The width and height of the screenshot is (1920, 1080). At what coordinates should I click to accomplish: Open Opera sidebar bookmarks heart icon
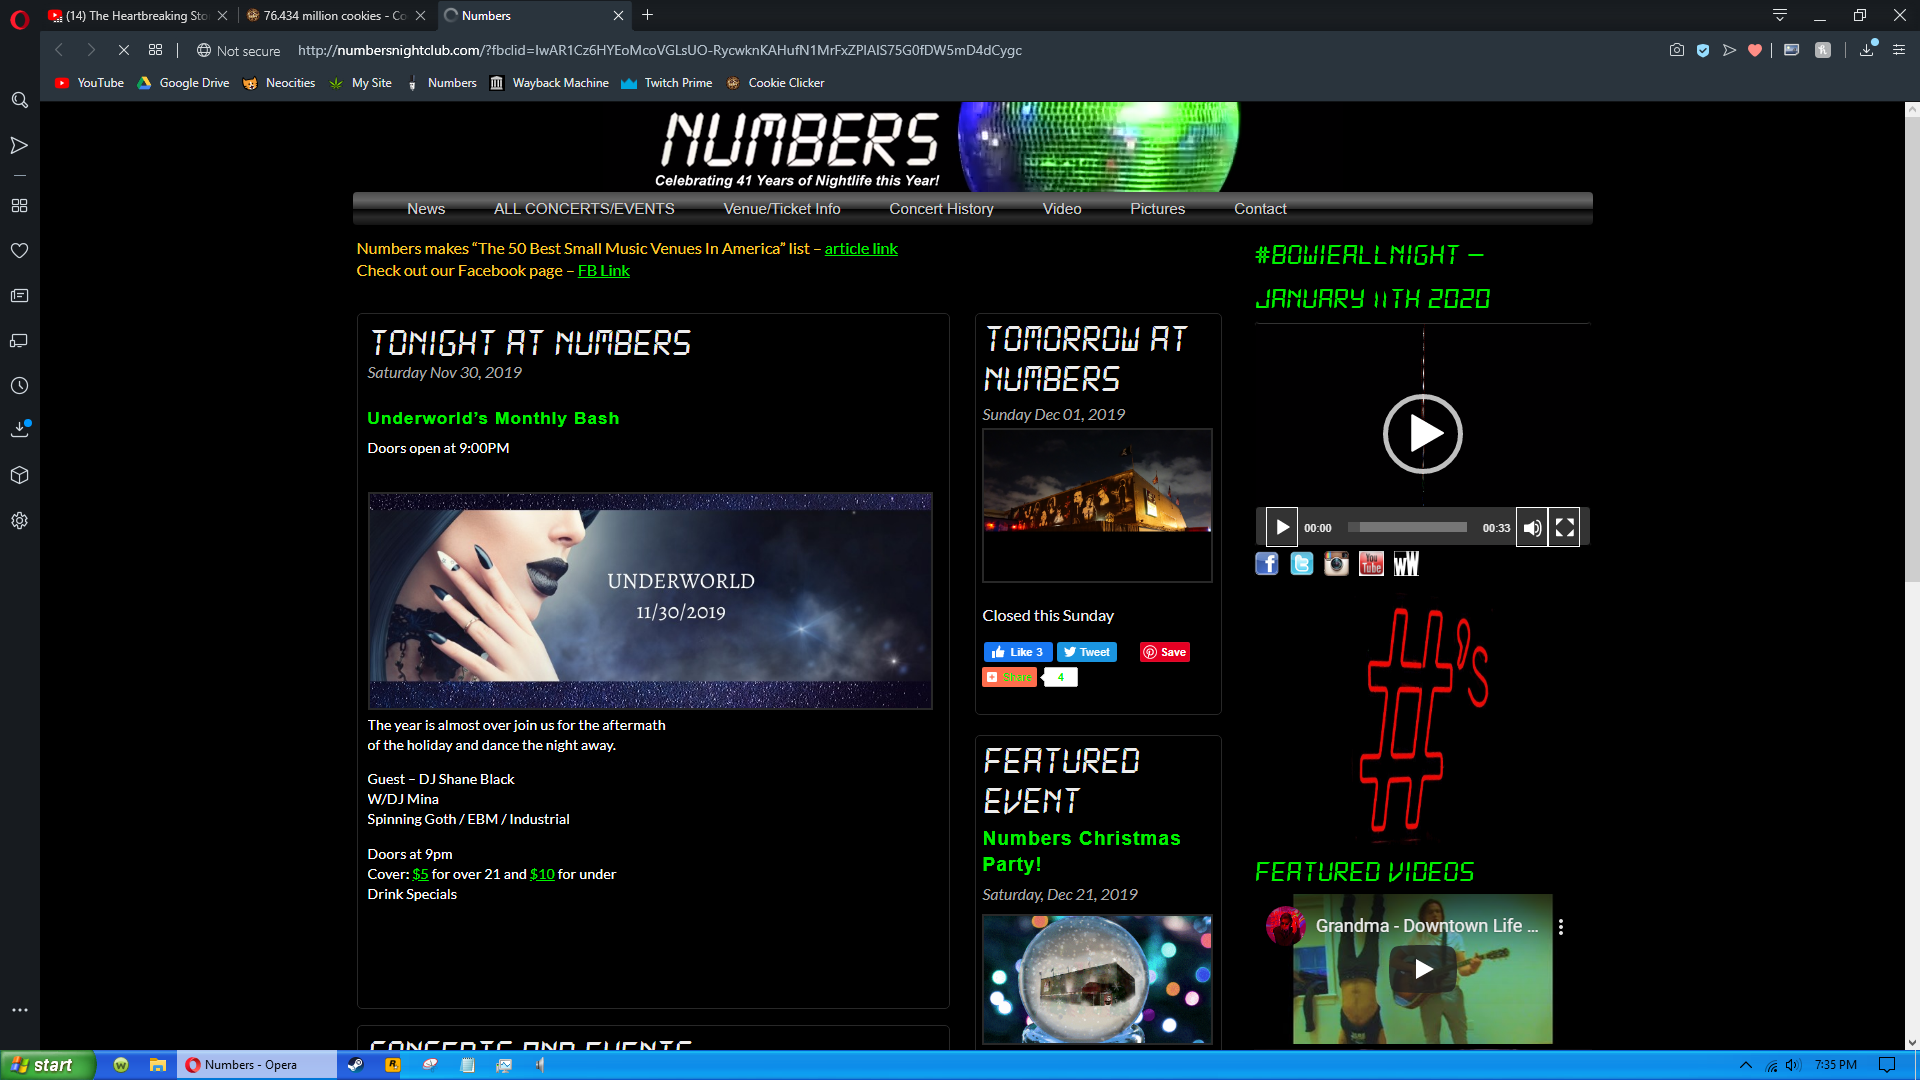(x=19, y=251)
